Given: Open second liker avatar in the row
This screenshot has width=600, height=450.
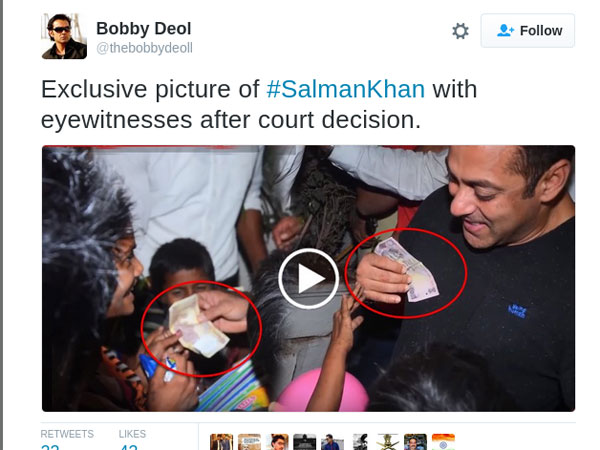Looking at the screenshot, I should pos(249,441).
